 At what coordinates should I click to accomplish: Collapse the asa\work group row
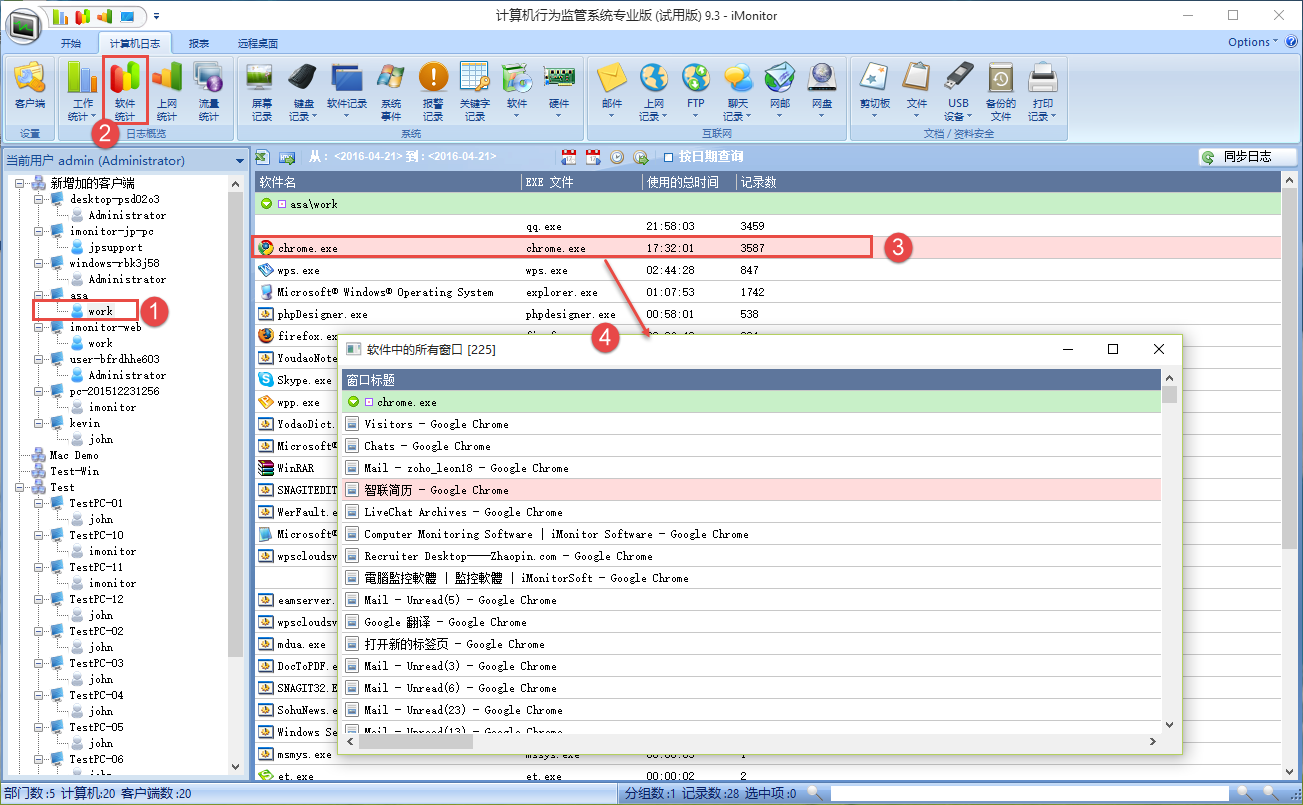point(266,204)
